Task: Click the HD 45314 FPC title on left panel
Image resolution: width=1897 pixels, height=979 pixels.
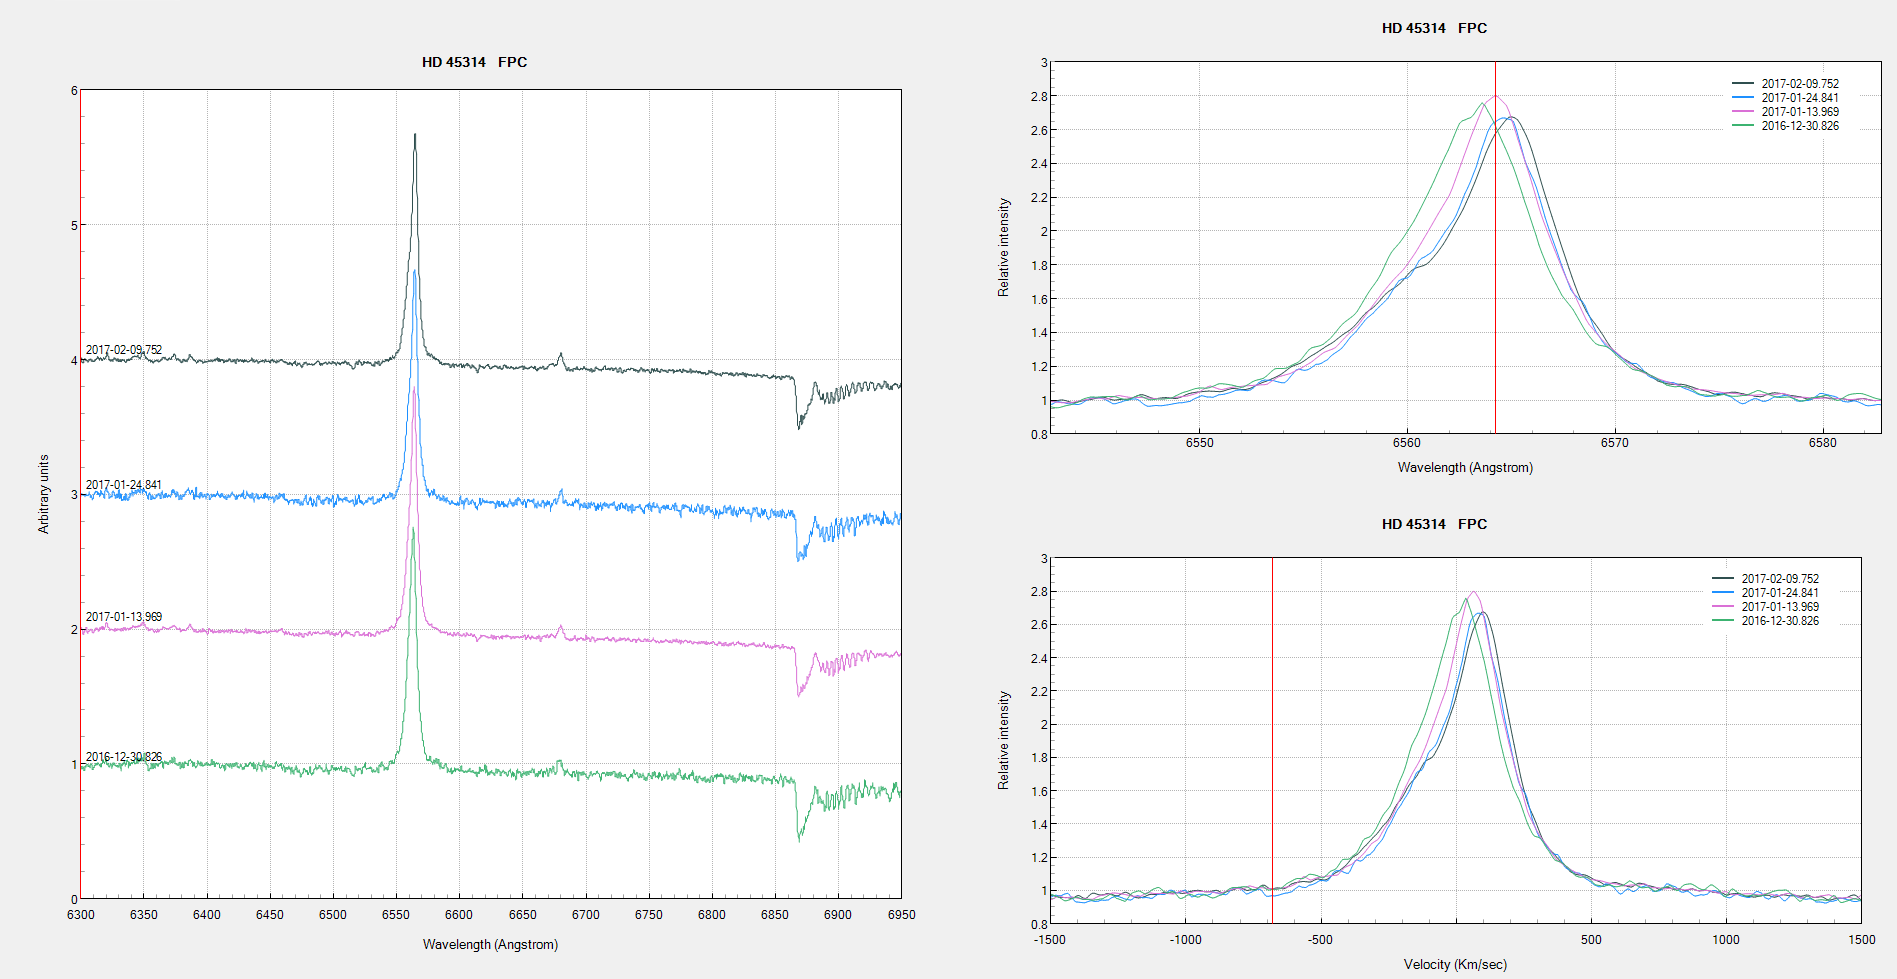Action: point(475,61)
